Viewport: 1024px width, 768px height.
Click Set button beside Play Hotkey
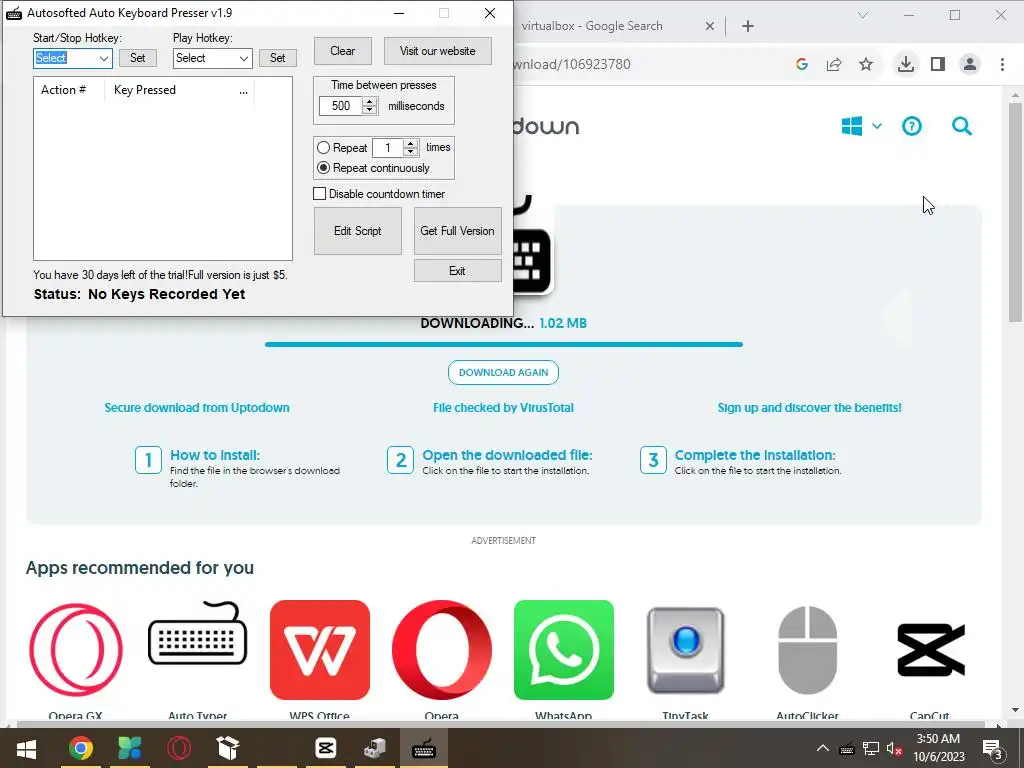(x=278, y=57)
